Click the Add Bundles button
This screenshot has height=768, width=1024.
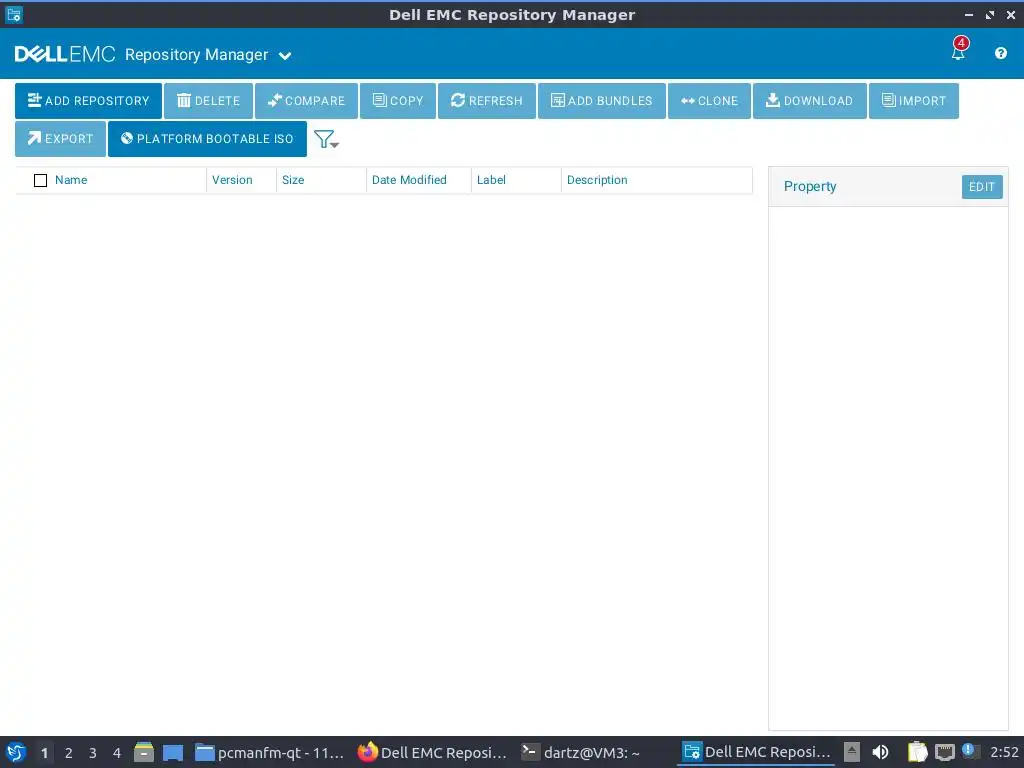pos(601,101)
